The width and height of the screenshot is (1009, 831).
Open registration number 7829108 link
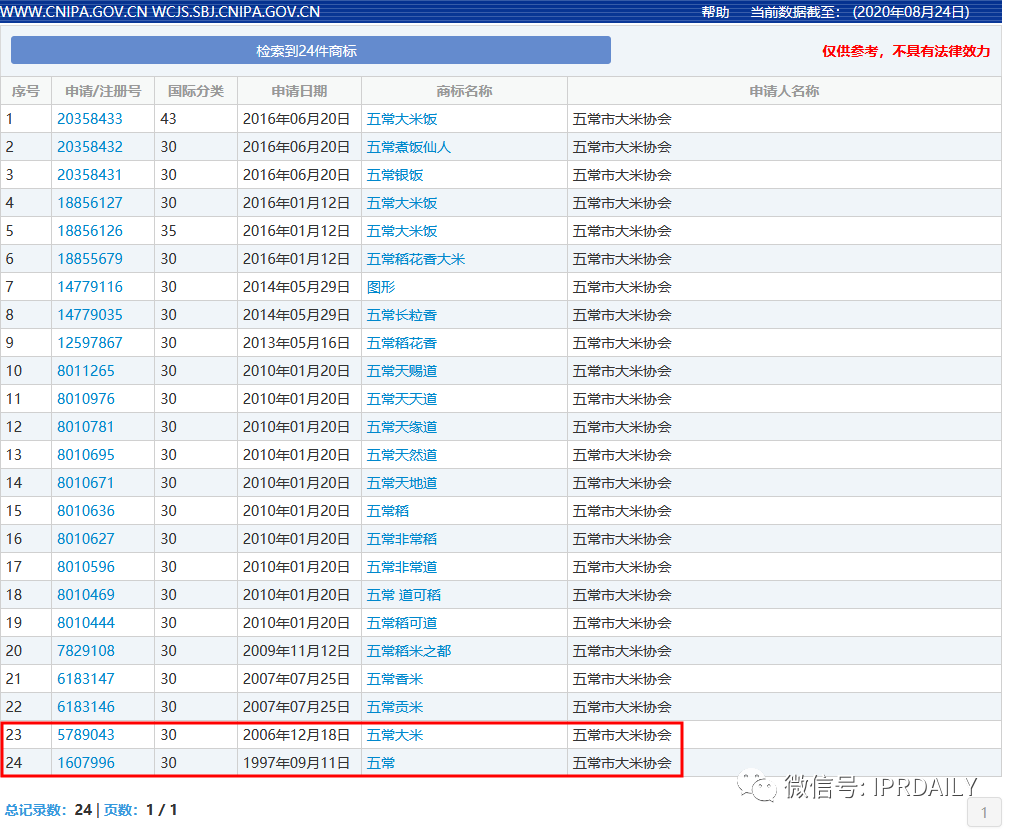86,651
